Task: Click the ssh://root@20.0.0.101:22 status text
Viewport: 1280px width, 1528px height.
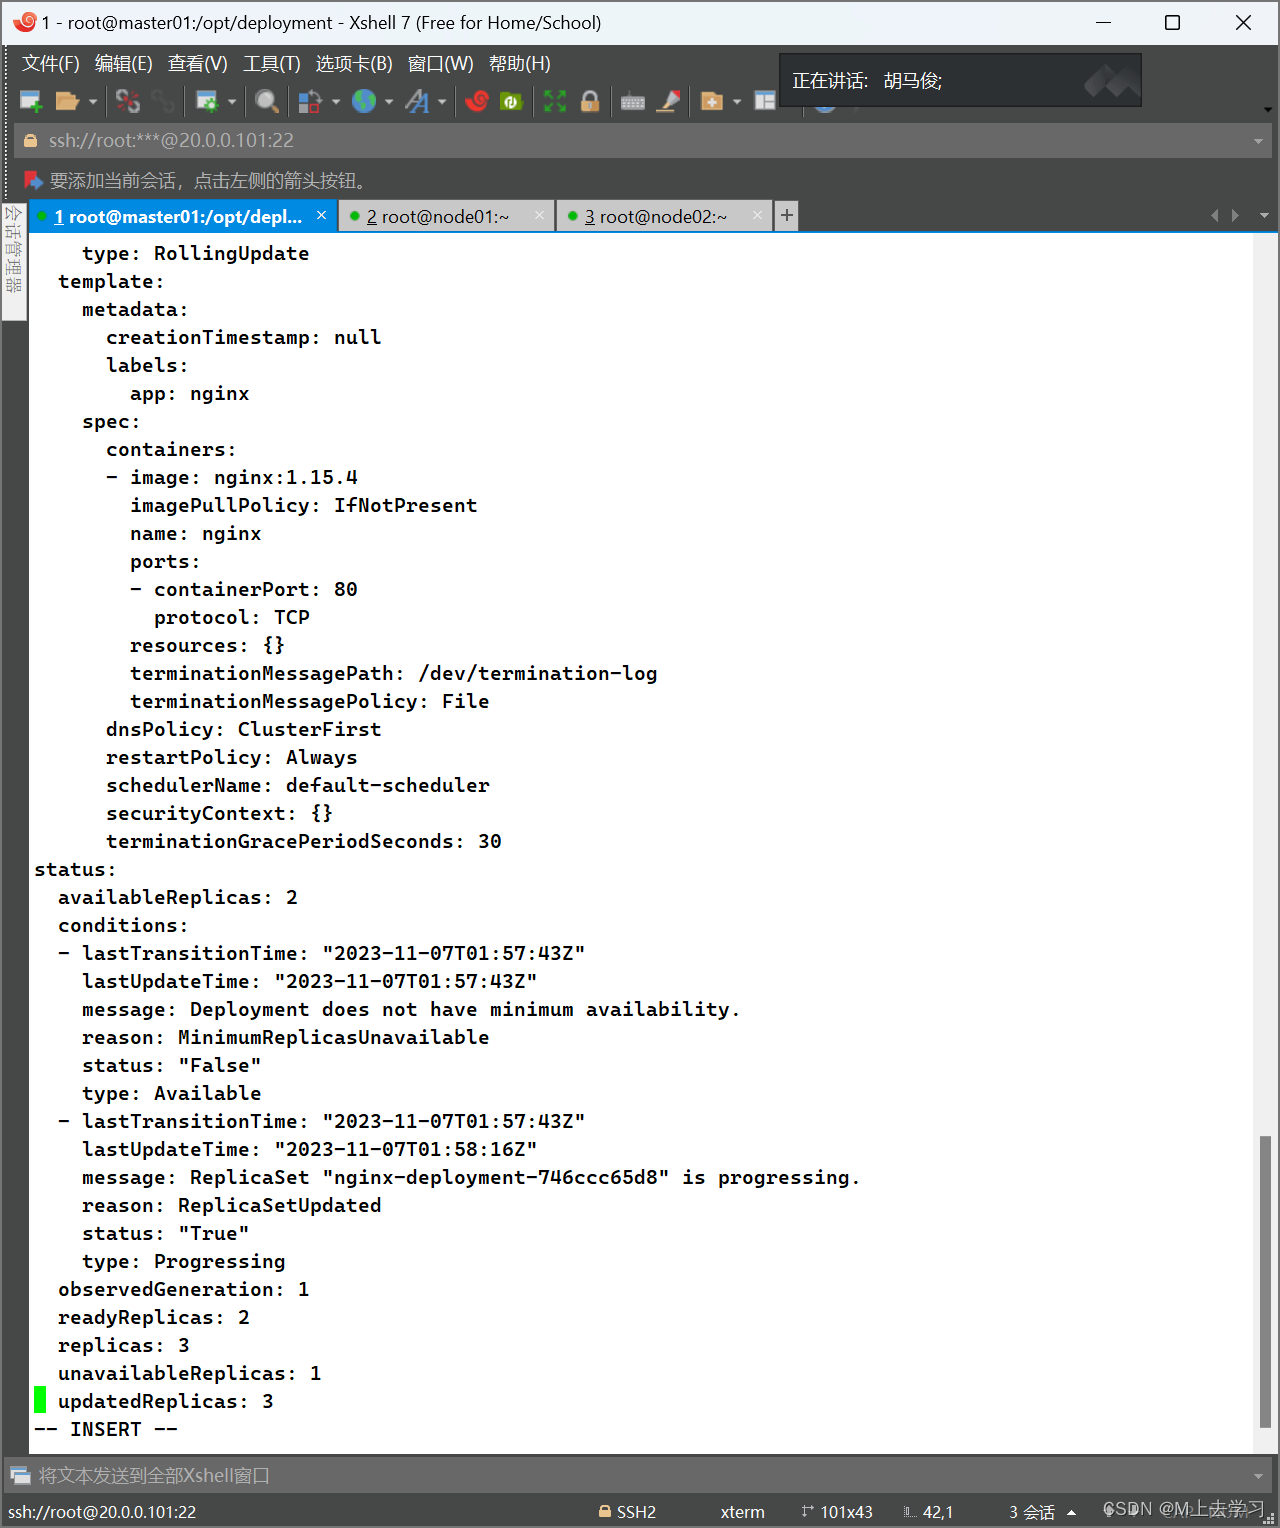Action: 102,1512
